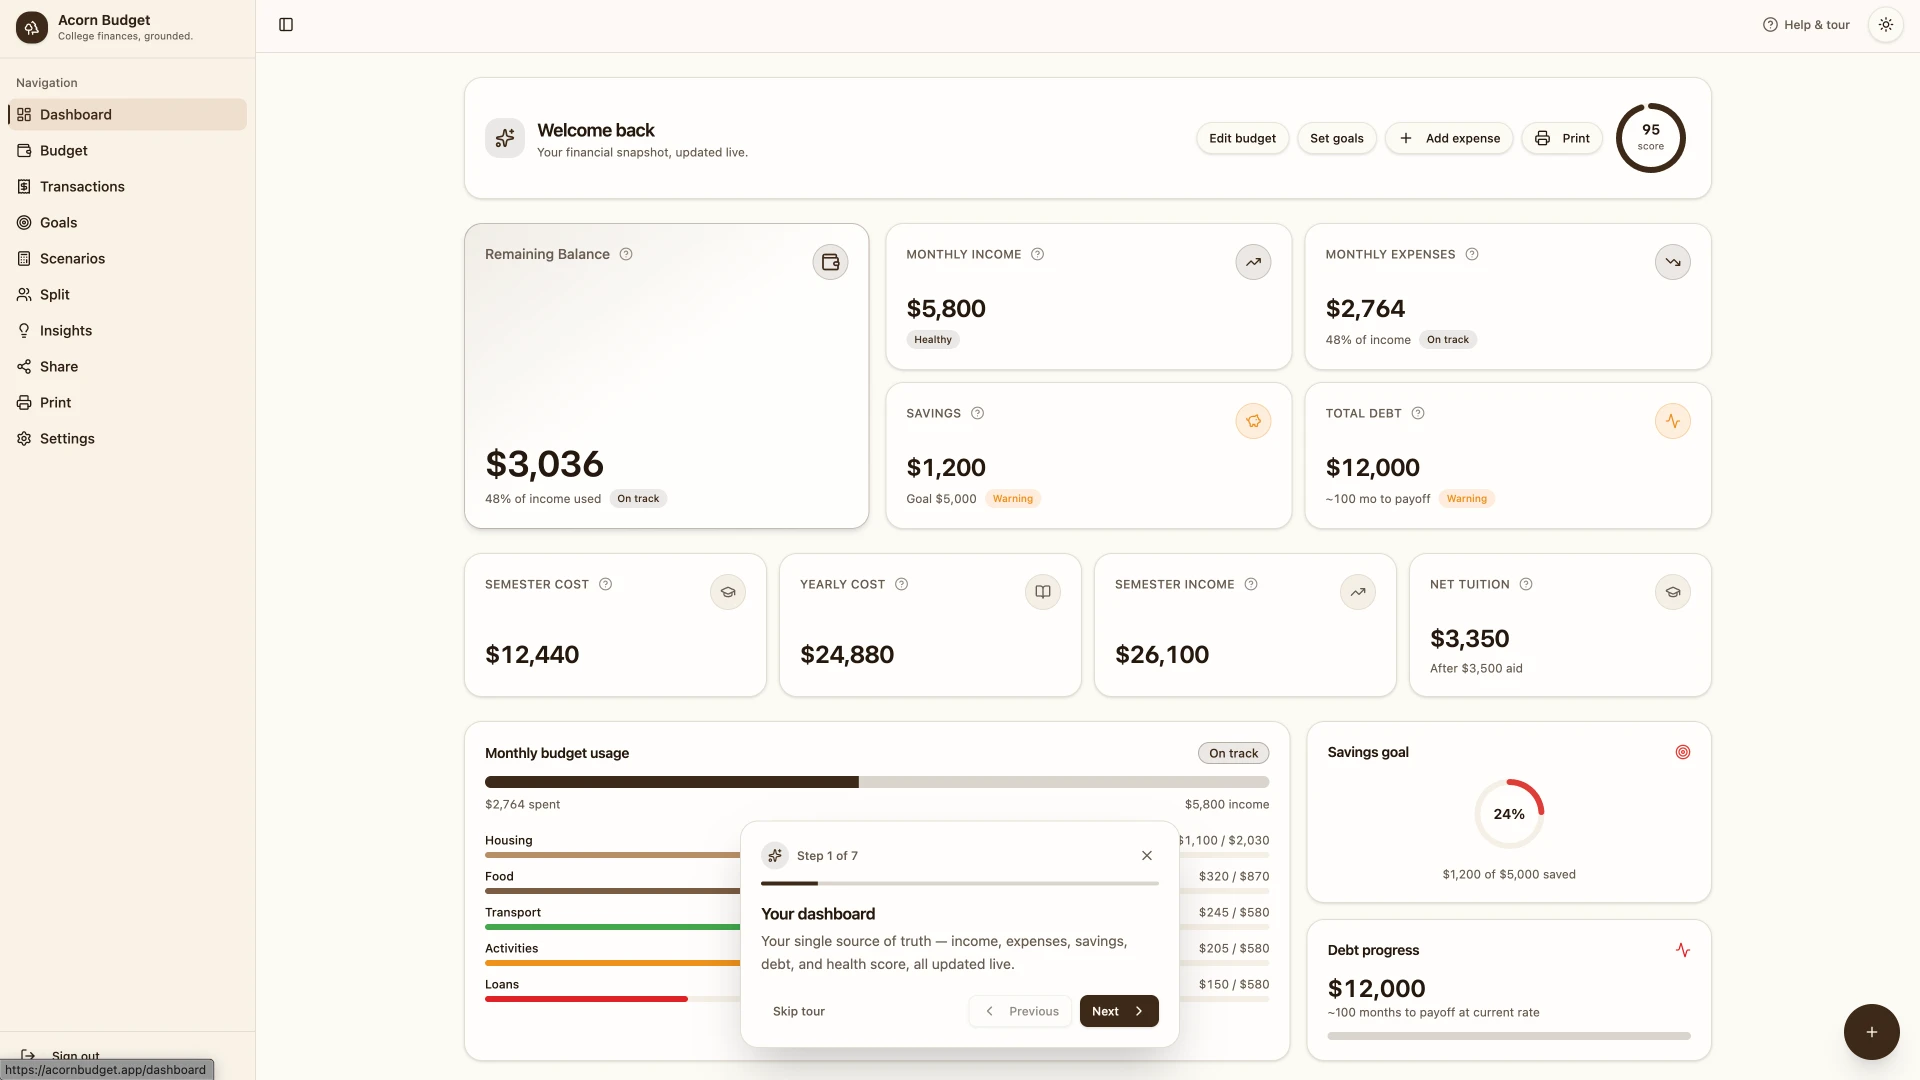Click the graduation cap icon on Semester Cost card
Screen dimensions: 1920x1080
tap(728, 592)
